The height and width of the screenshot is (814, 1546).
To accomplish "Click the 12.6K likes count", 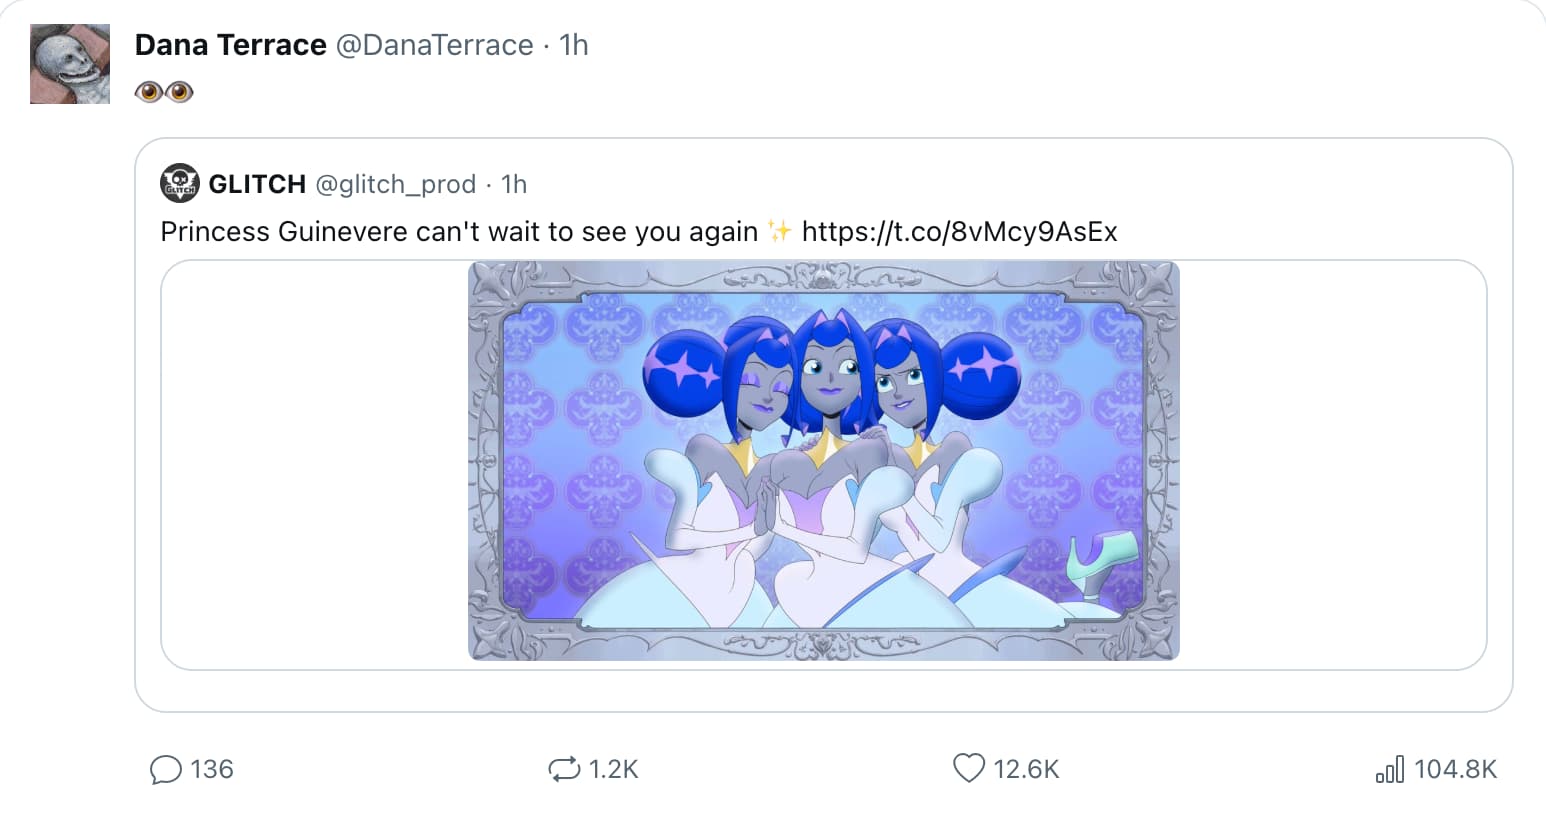I will coord(1026,769).
